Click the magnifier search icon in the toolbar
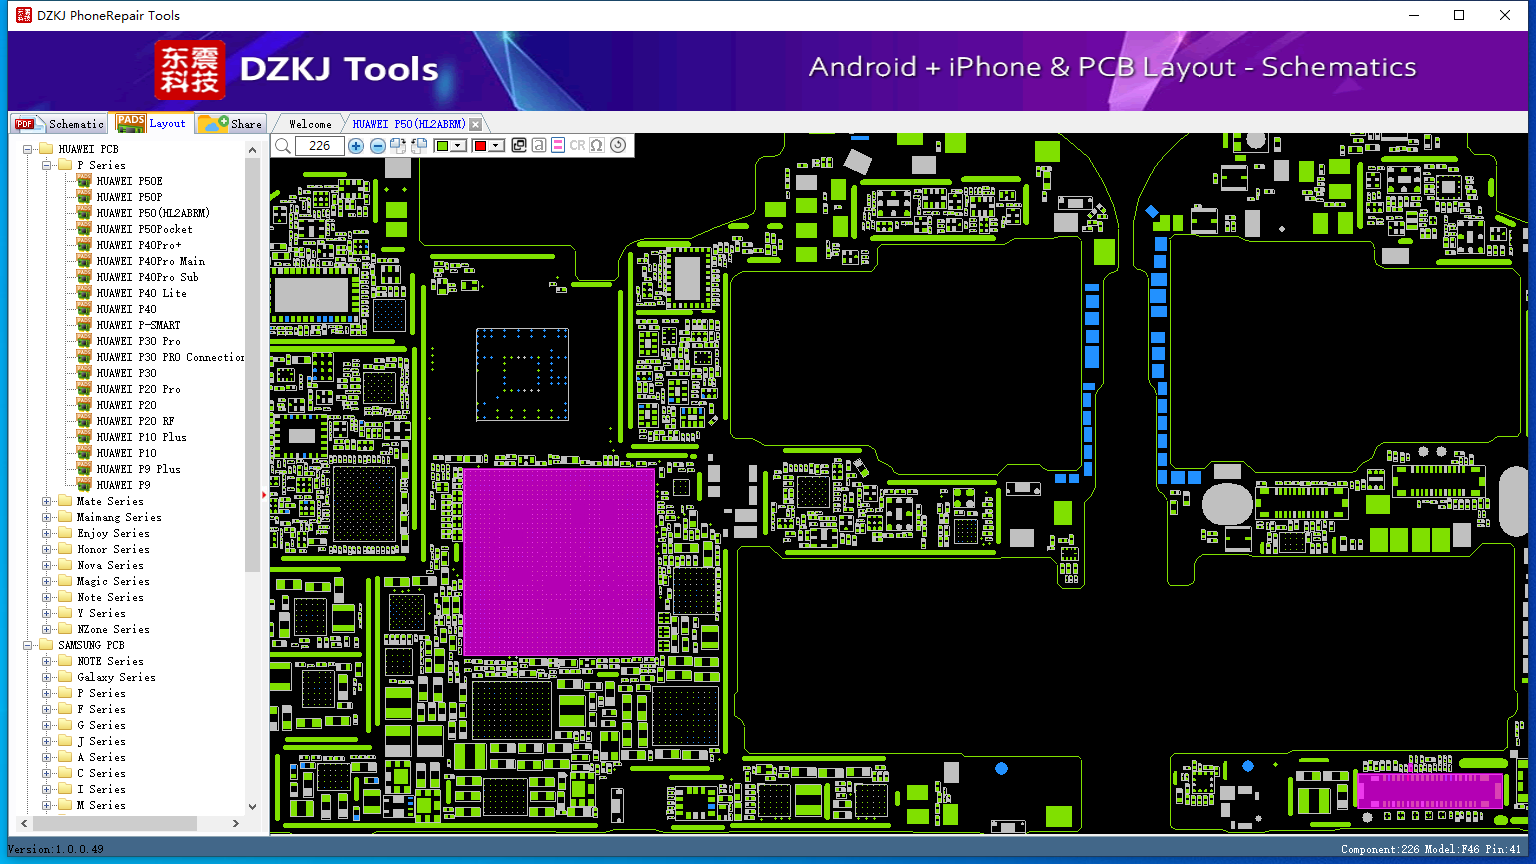This screenshot has height=864, width=1536. point(283,146)
